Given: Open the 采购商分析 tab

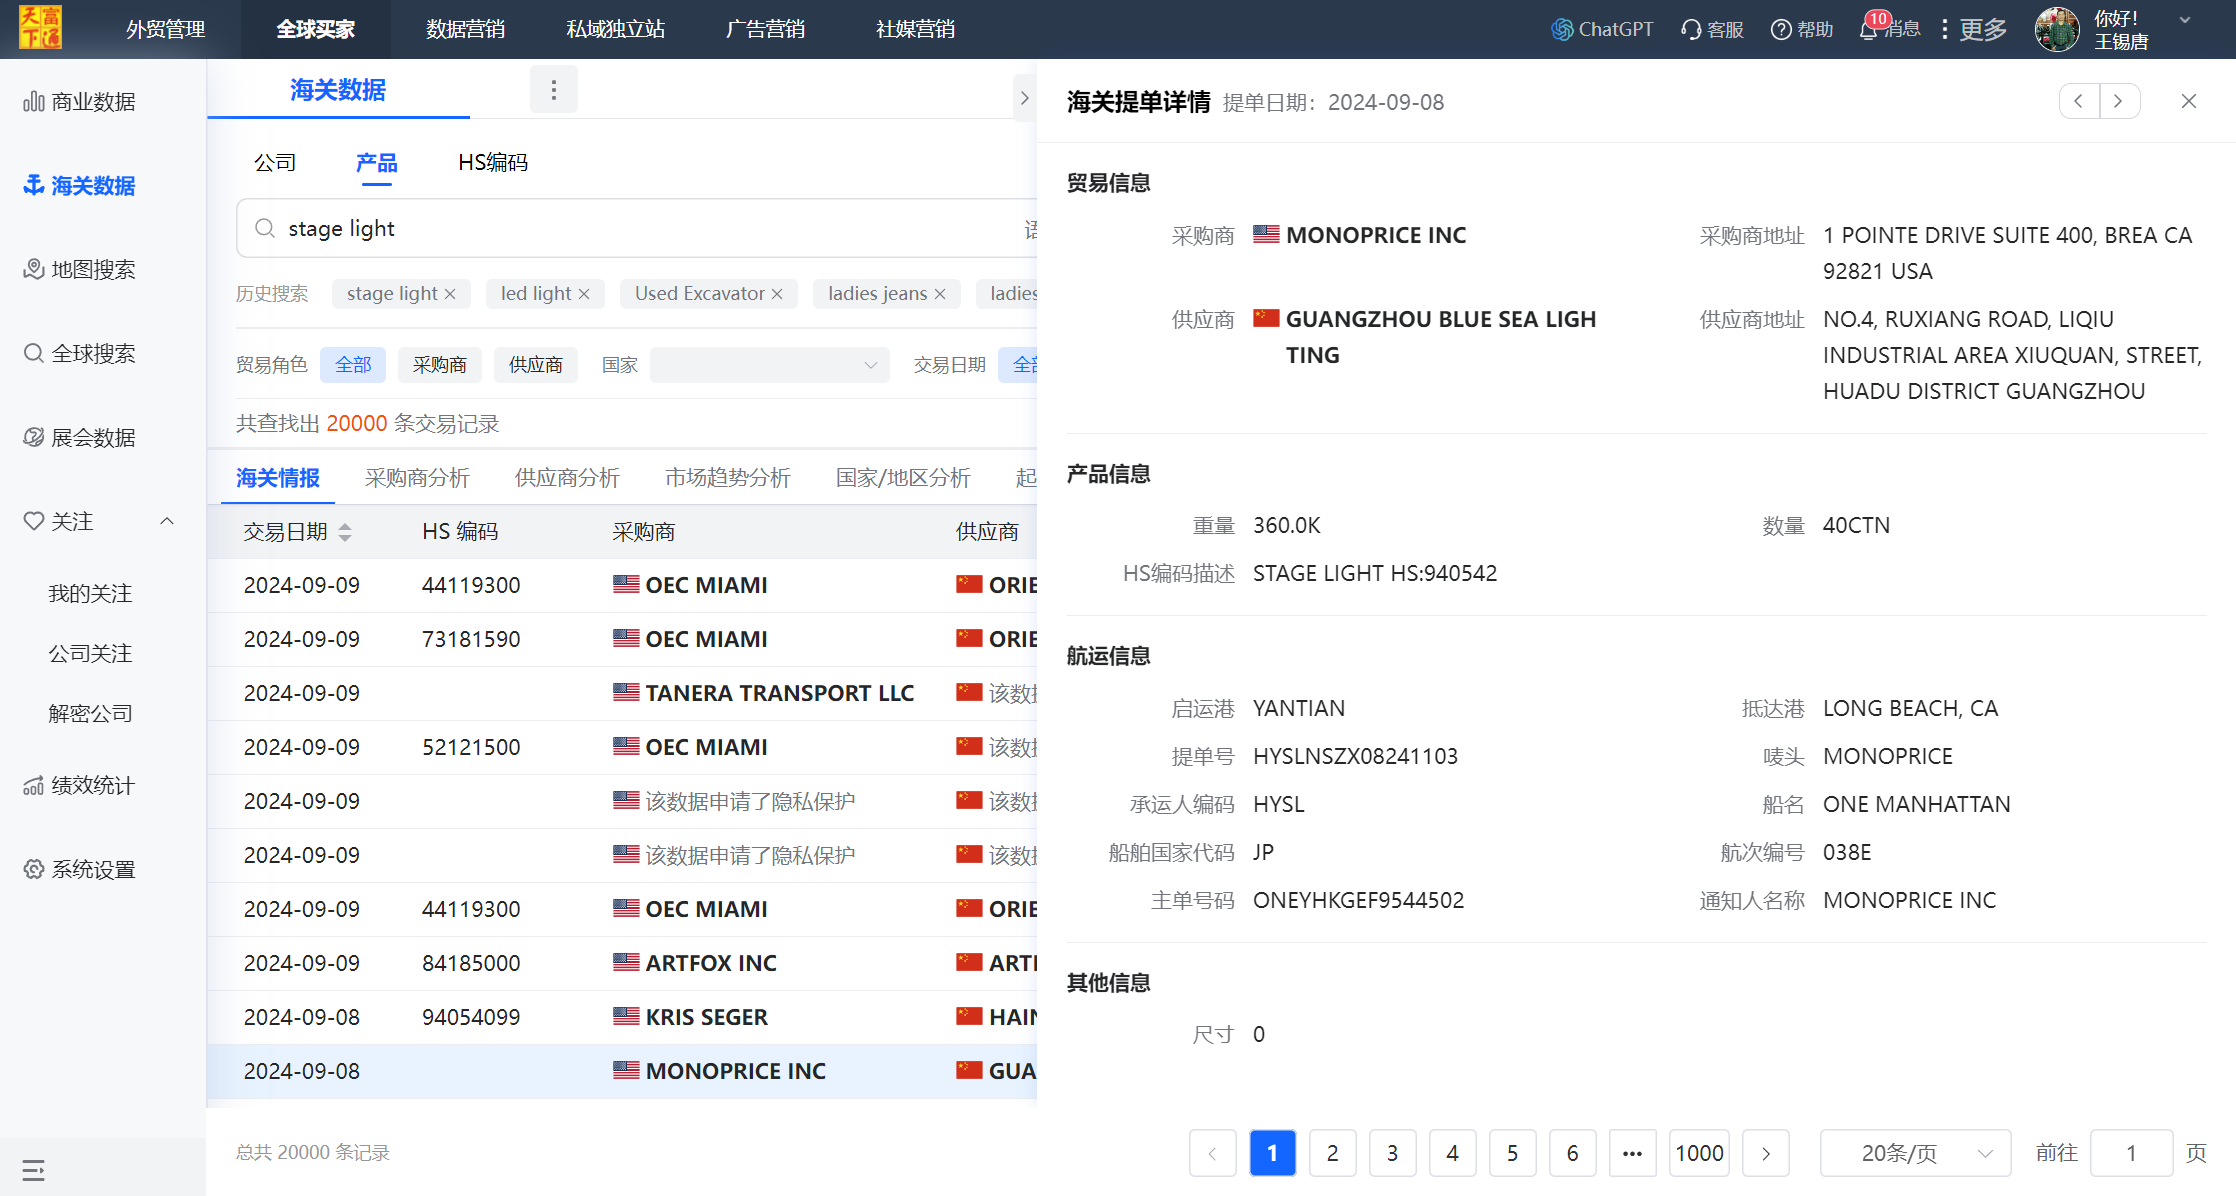Looking at the screenshot, I should 417,478.
